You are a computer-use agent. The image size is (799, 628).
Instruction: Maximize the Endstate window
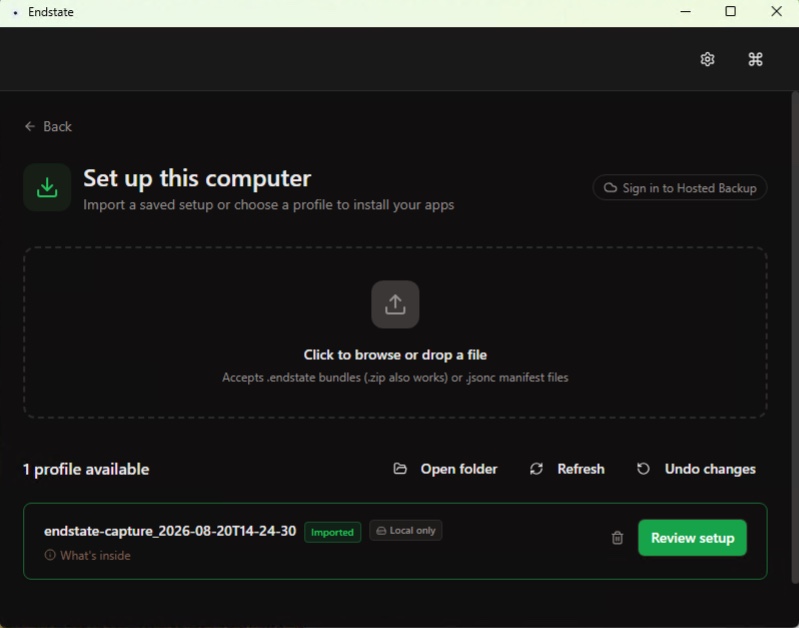point(730,11)
